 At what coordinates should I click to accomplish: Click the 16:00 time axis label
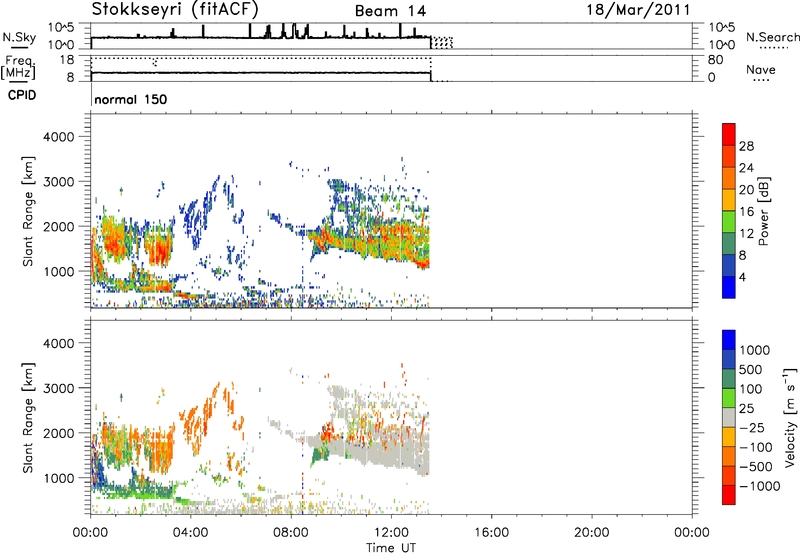click(491, 533)
